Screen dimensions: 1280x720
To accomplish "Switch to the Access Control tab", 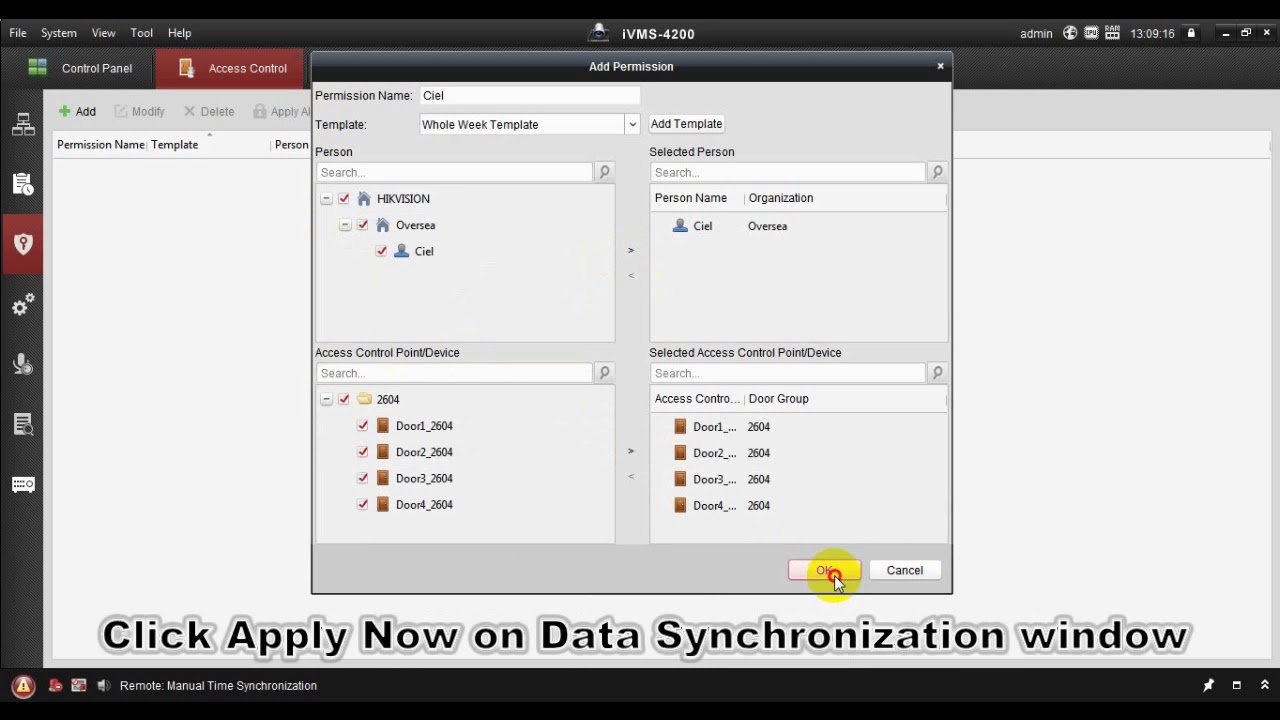I will click(230, 68).
